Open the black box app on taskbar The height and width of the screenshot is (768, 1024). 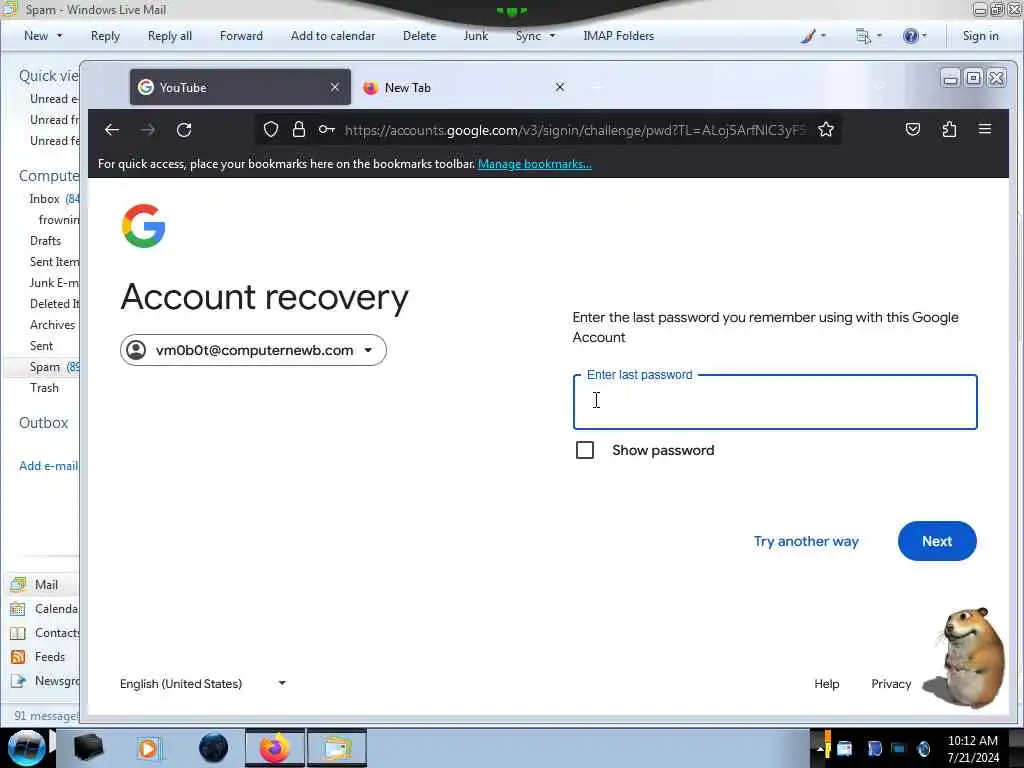pos(89,748)
